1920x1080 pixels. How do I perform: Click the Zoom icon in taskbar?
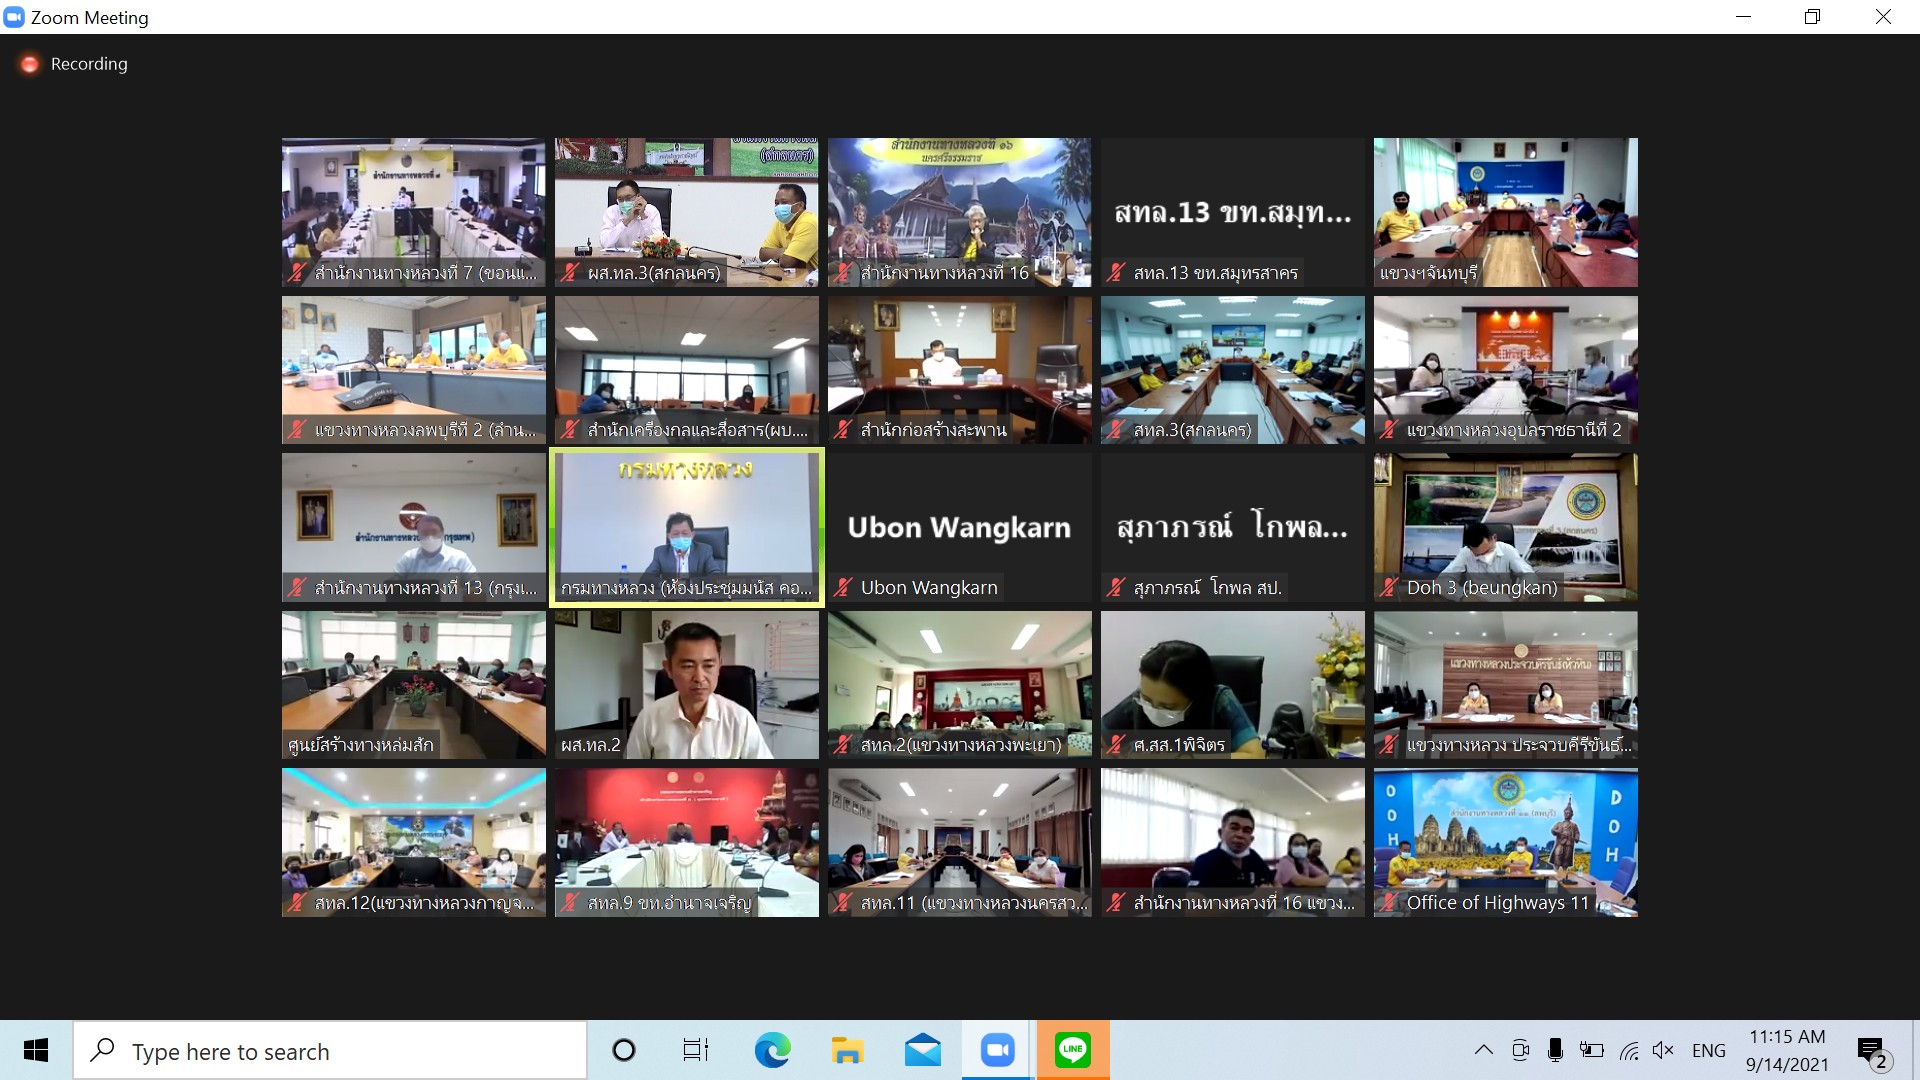point(997,1050)
